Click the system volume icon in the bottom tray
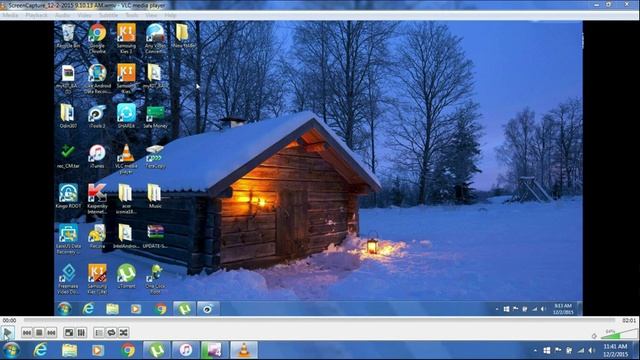 point(592,350)
